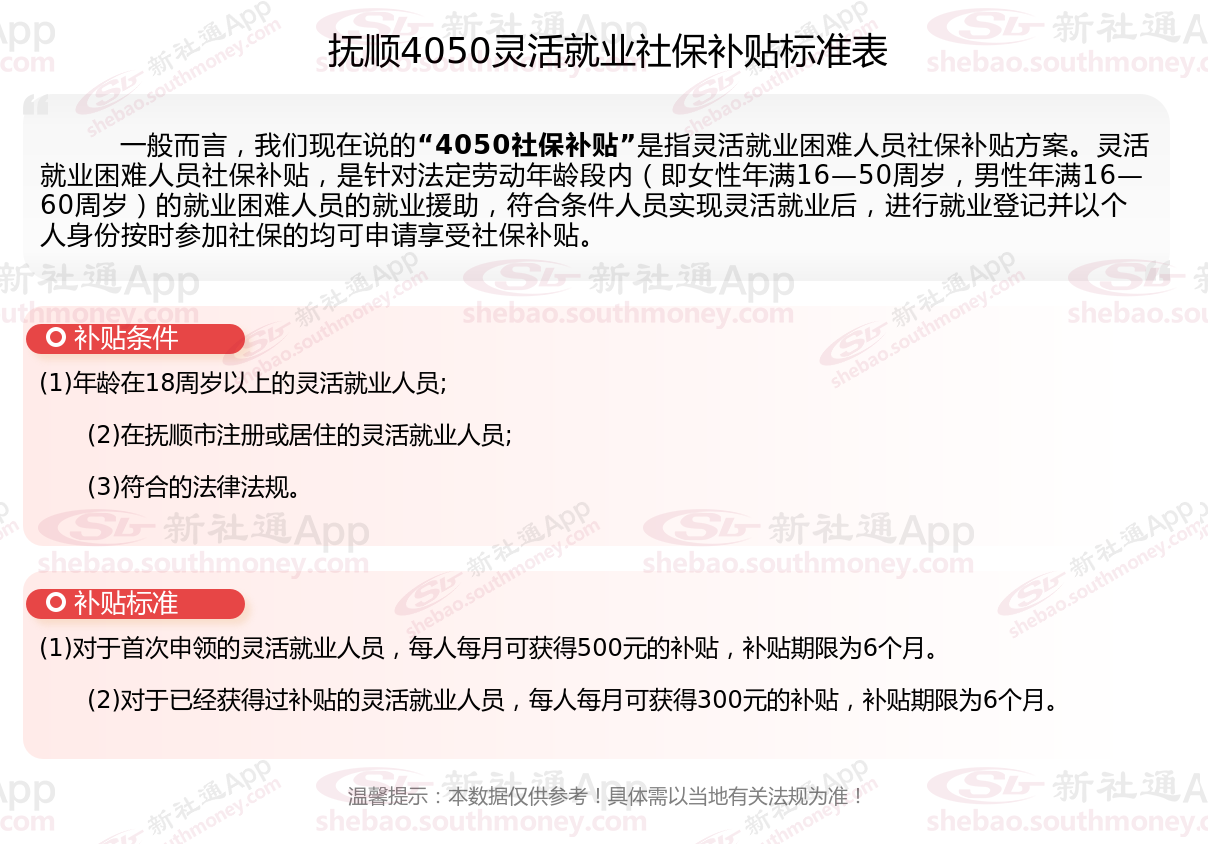Click the 补贴标准 section header badge
1208x844 pixels.
[135, 604]
